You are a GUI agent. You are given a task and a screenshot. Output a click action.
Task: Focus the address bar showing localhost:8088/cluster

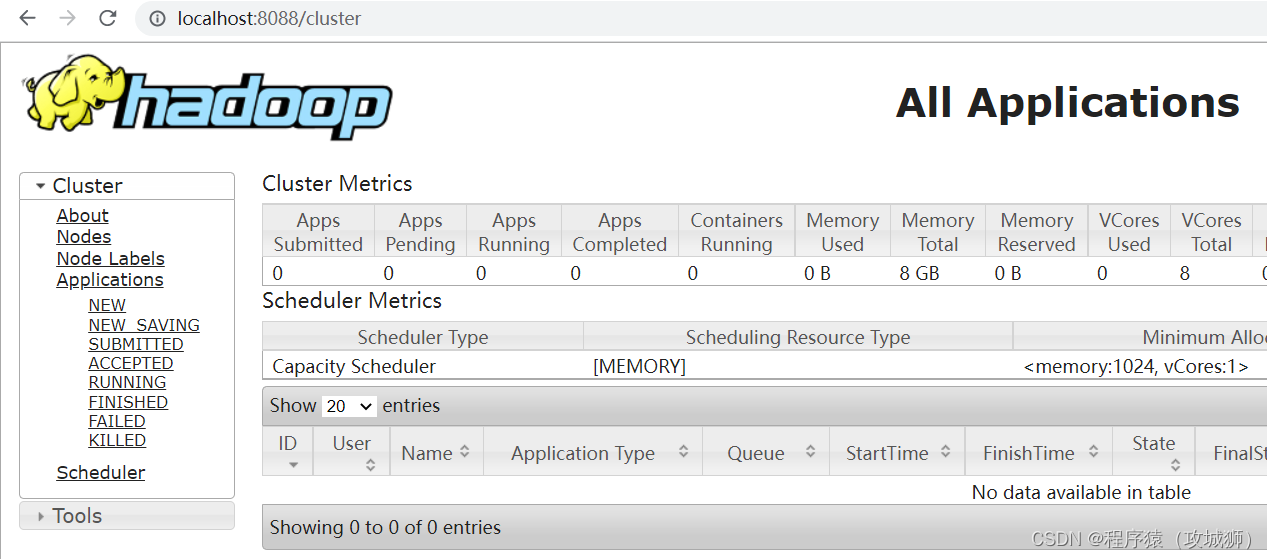pos(700,18)
